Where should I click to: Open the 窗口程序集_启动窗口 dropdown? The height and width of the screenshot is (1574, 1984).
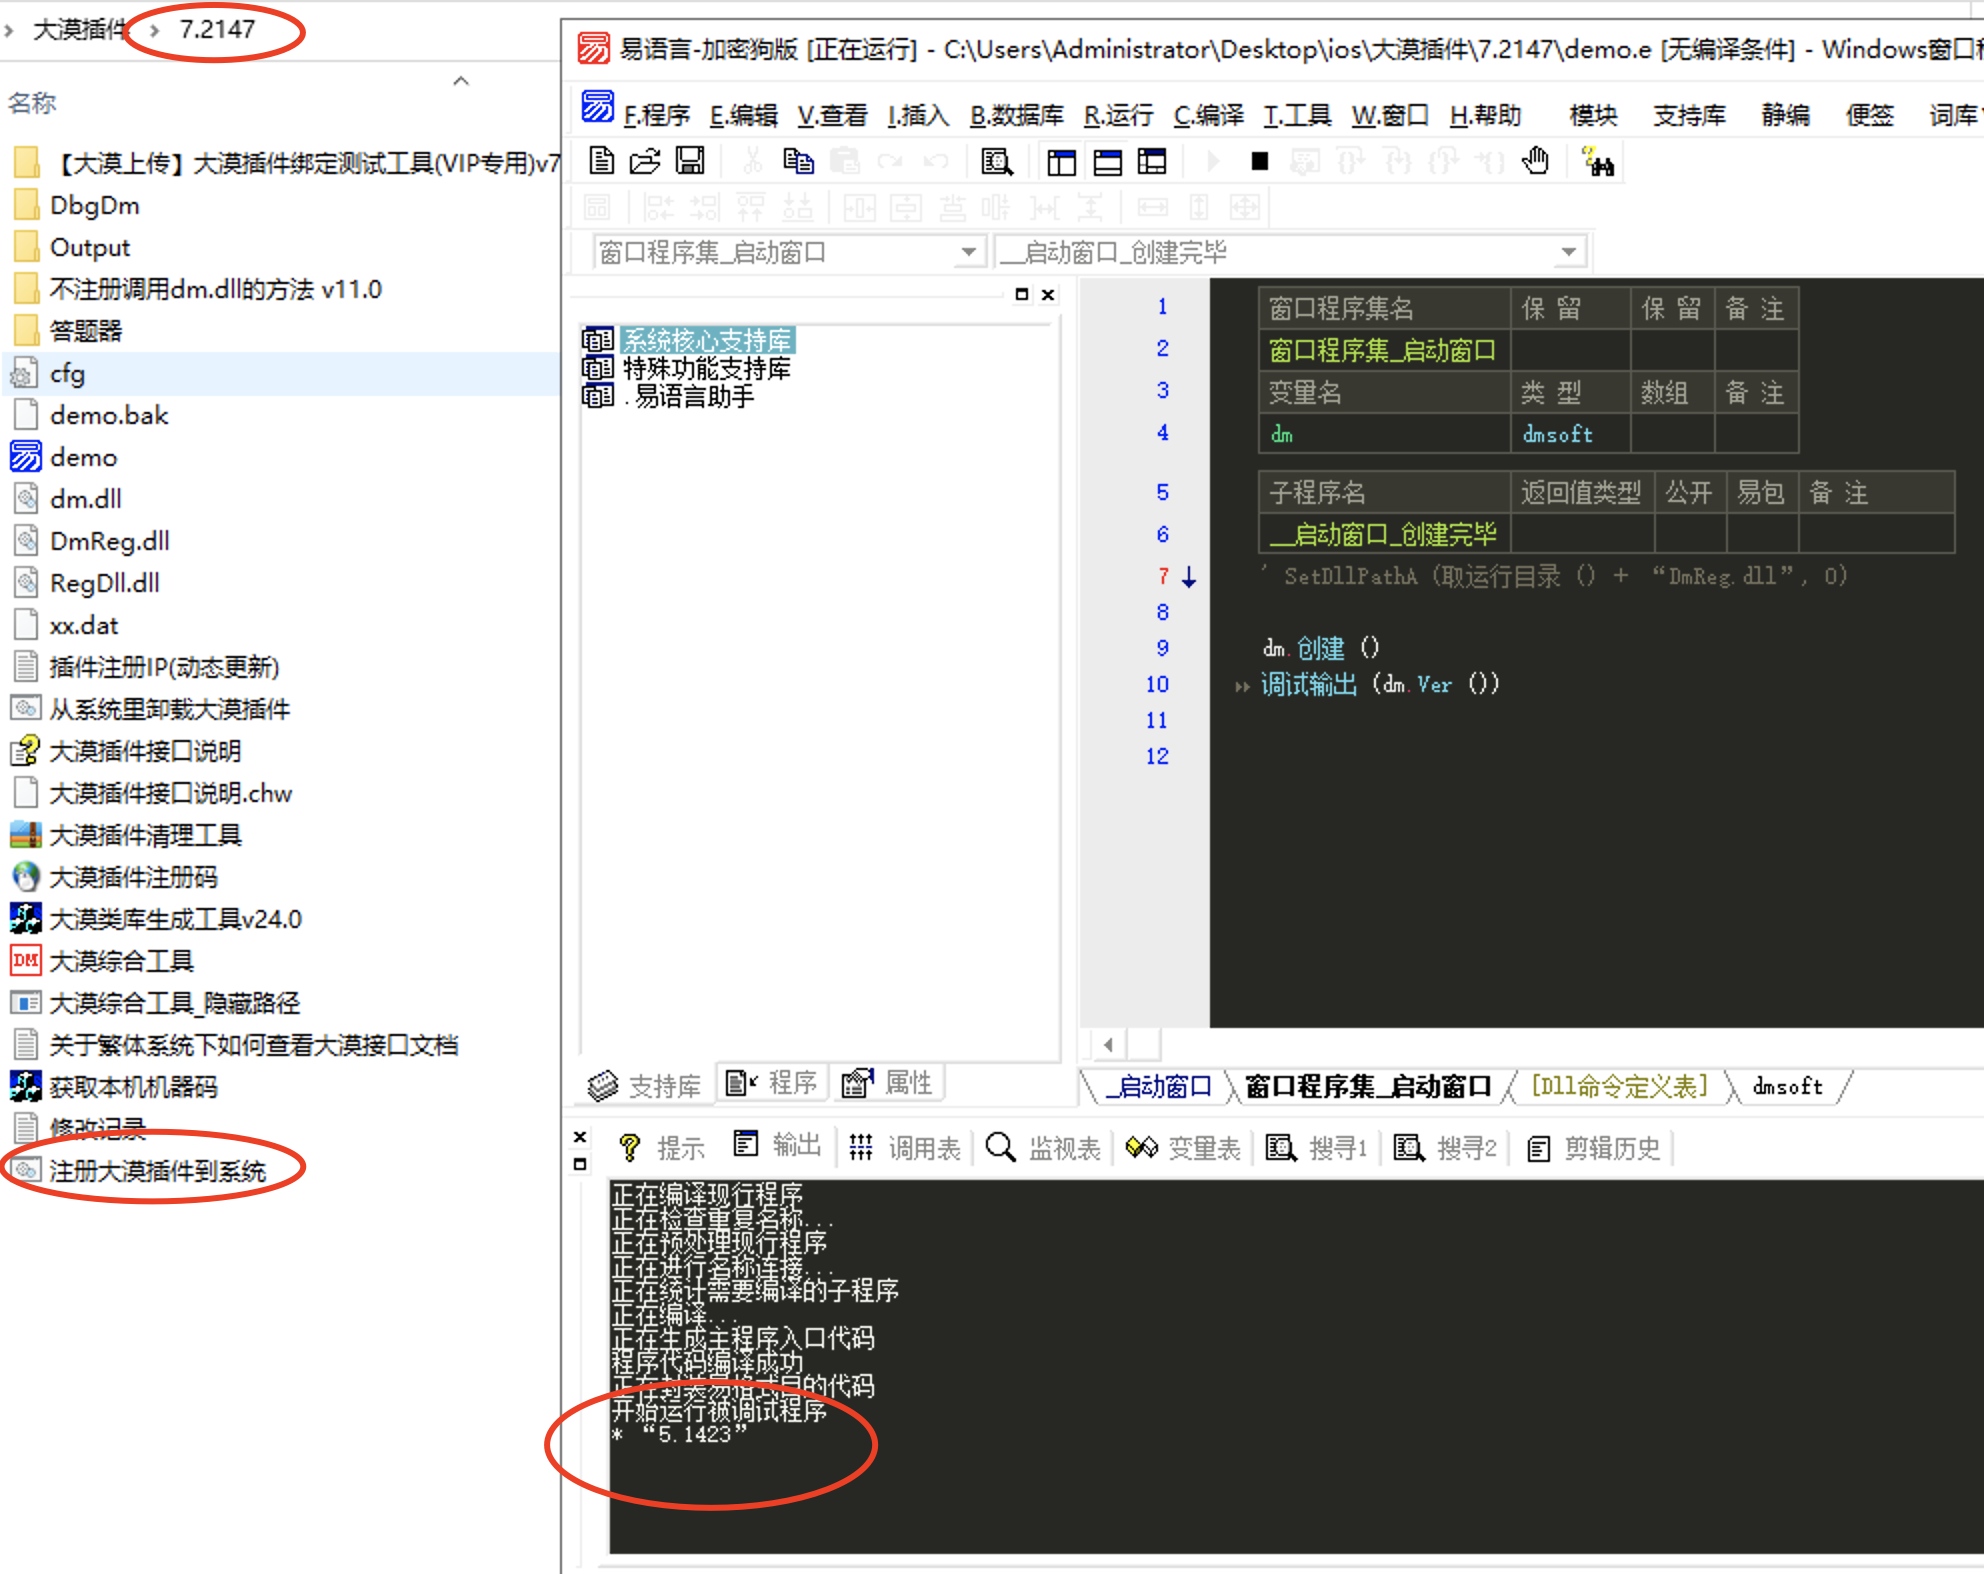[968, 252]
